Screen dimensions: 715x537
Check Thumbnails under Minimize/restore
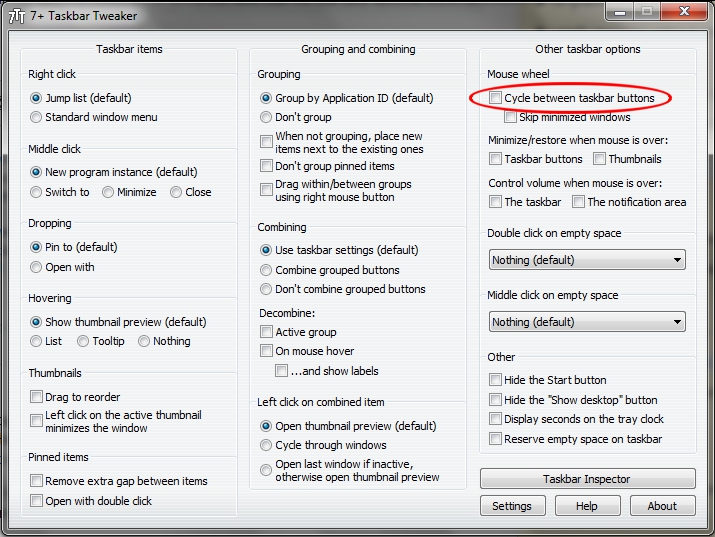click(x=599, y=159)
